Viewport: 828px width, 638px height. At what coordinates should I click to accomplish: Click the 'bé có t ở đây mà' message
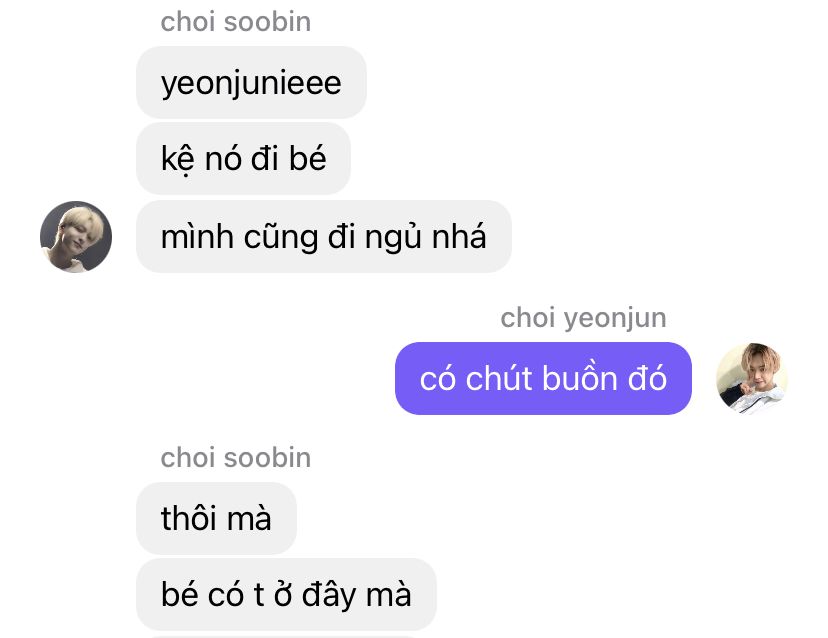(286, 594)
